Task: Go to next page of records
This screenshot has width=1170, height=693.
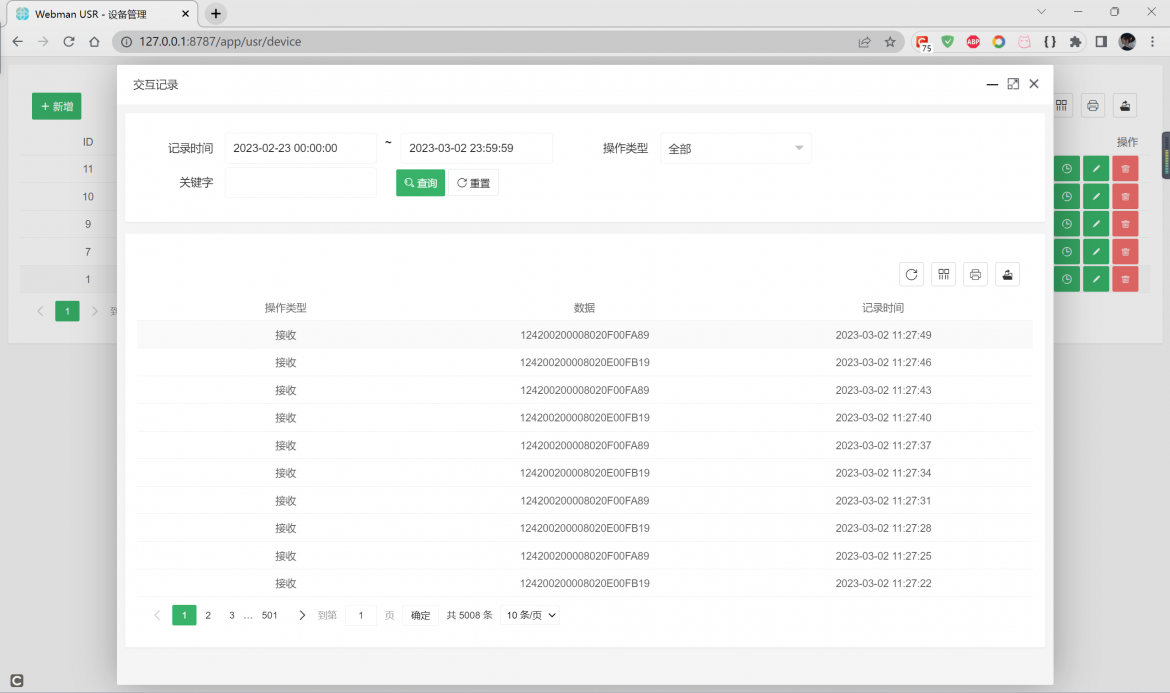Action: click(x=301, y=615)
